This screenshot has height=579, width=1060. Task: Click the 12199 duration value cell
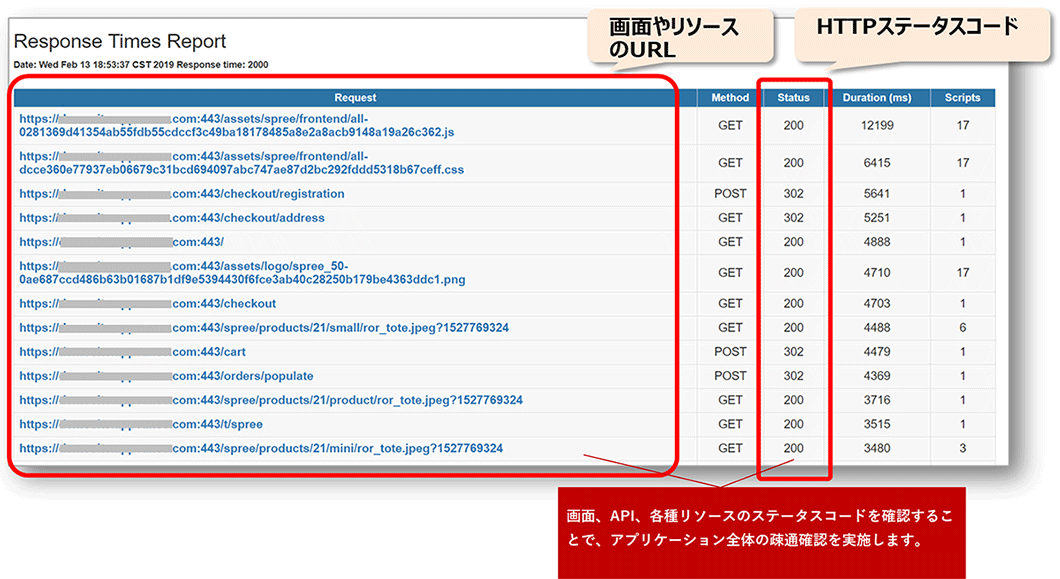coord(878,126)
